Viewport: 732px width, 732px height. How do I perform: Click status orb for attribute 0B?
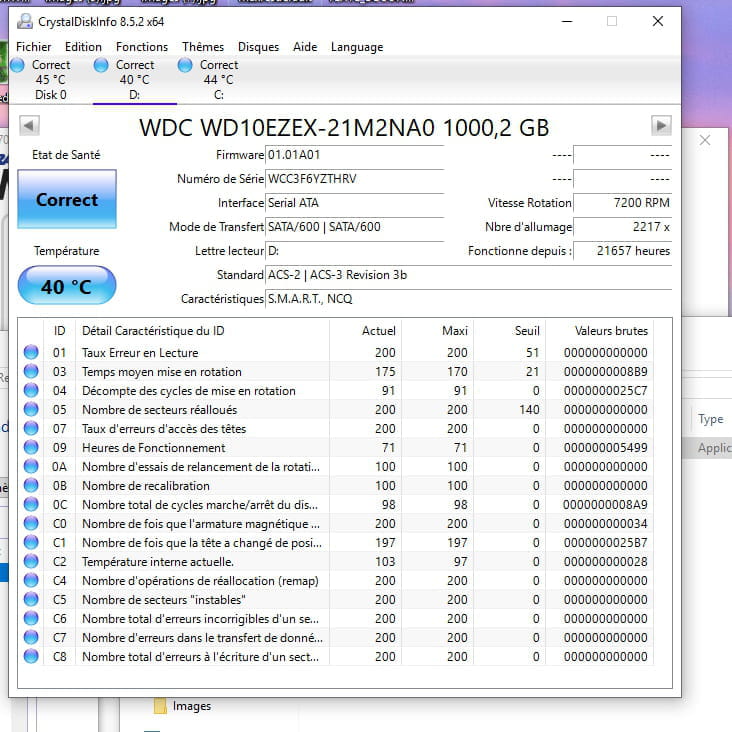point(31,486)
